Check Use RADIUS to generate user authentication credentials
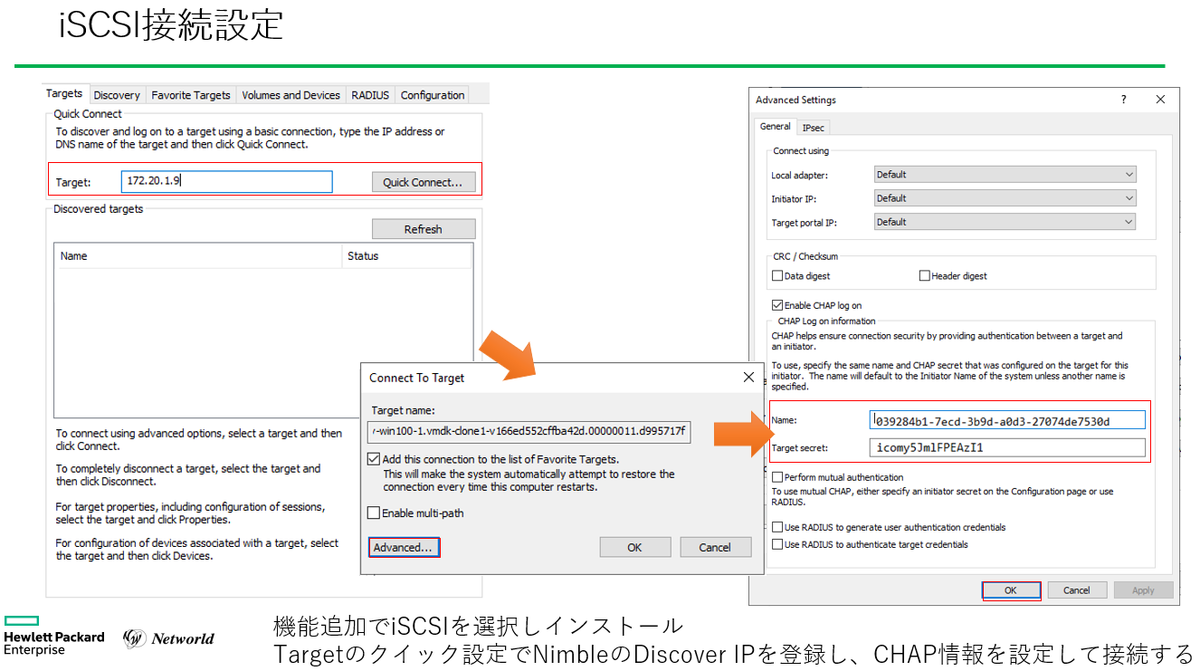The image size is (1200, 671). [777, 527]
